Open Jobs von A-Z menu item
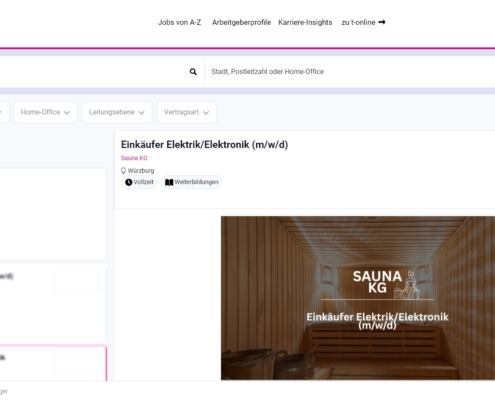The height and width of the screenshot is (400, 495). click(179, 22)
